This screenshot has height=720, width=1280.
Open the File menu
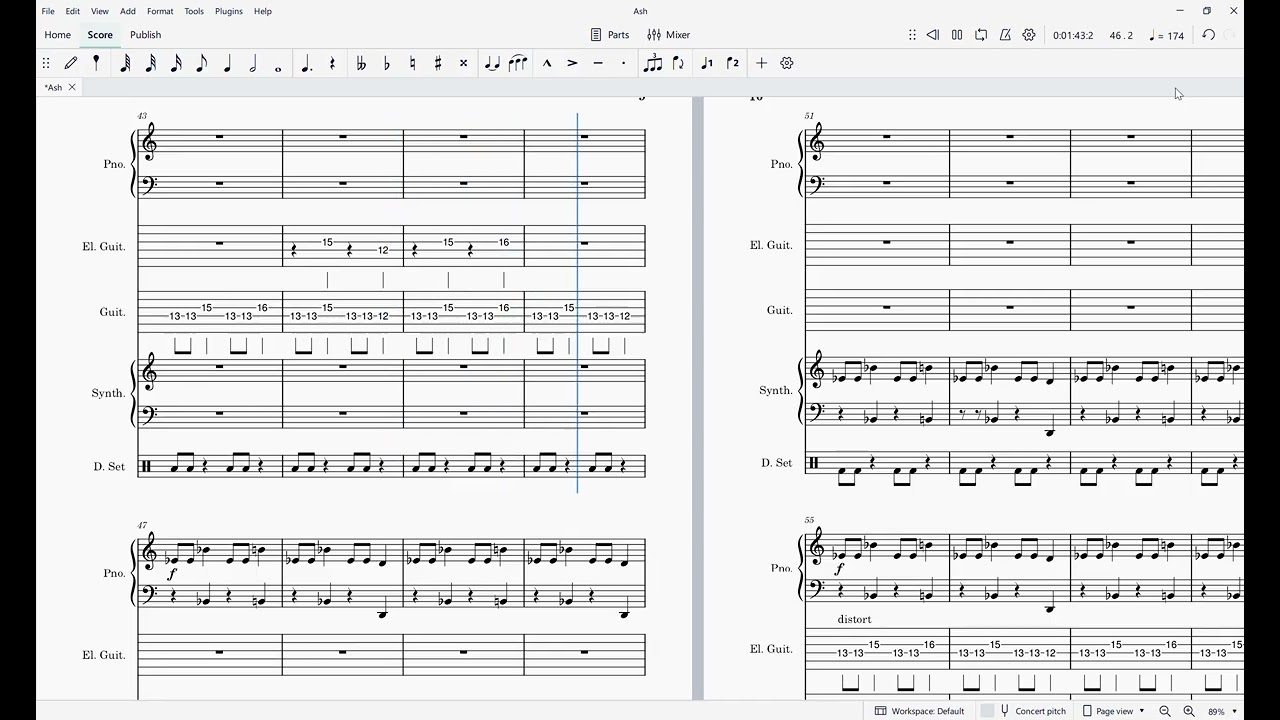[48, 11]
